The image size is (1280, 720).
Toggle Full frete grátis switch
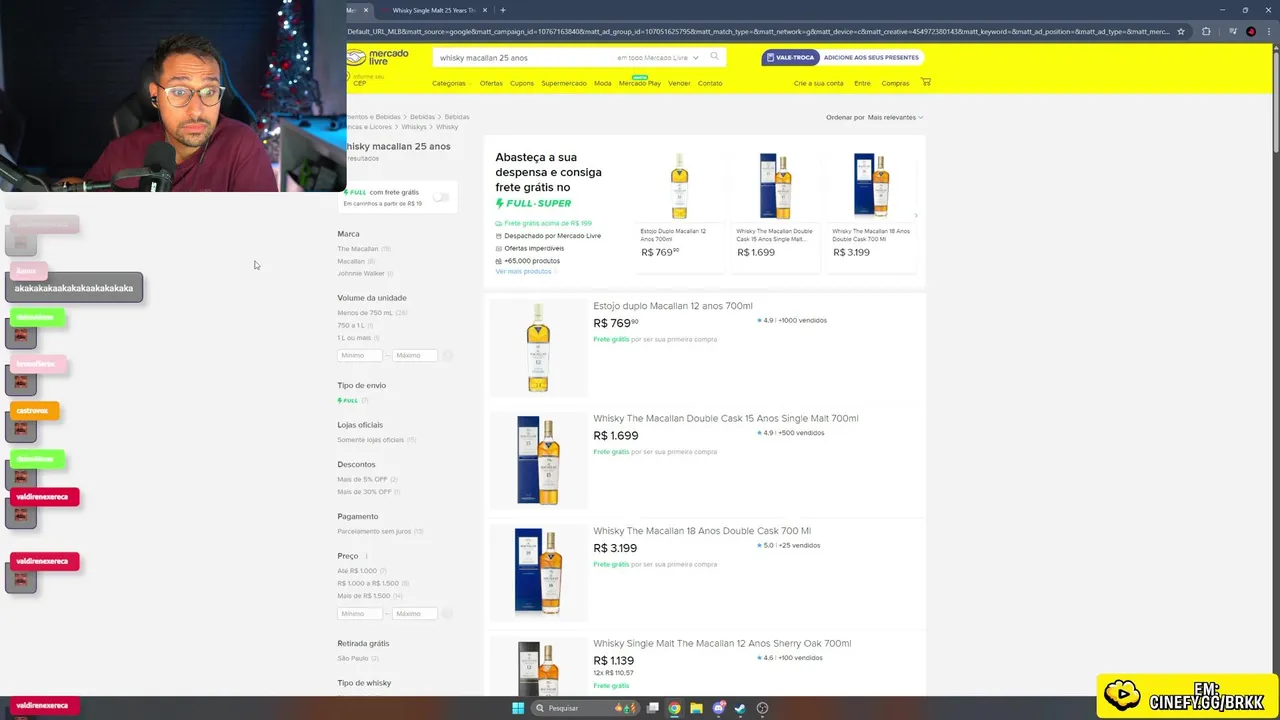pos(440,197)
